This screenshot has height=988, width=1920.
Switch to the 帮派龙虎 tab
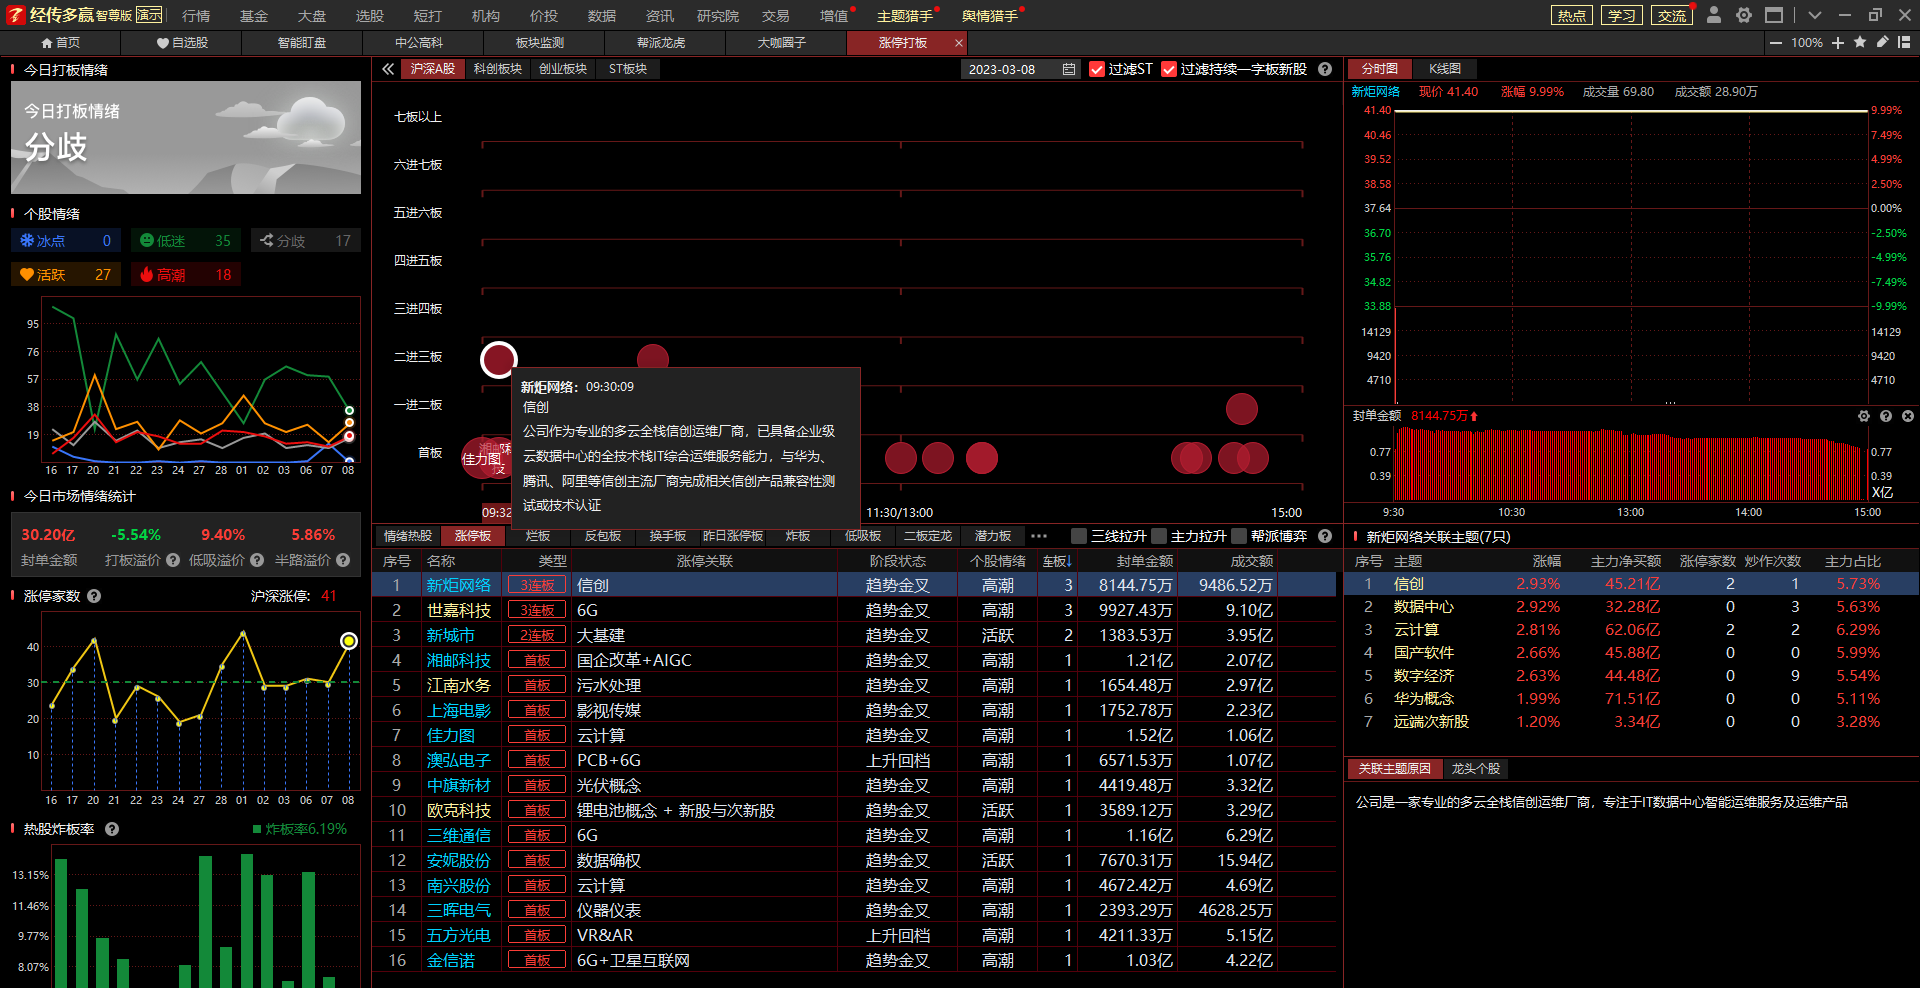pos(661,43)
